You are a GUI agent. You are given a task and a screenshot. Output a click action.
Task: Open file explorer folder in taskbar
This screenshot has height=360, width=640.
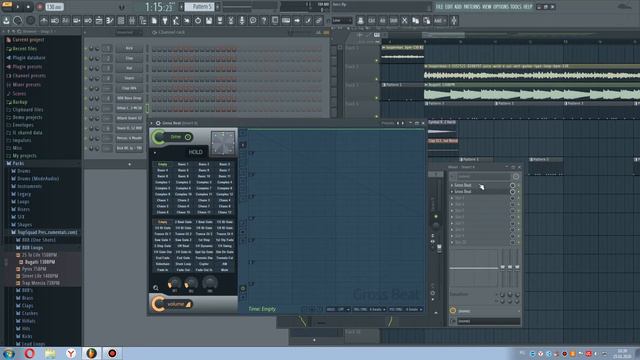click(50, 353)
